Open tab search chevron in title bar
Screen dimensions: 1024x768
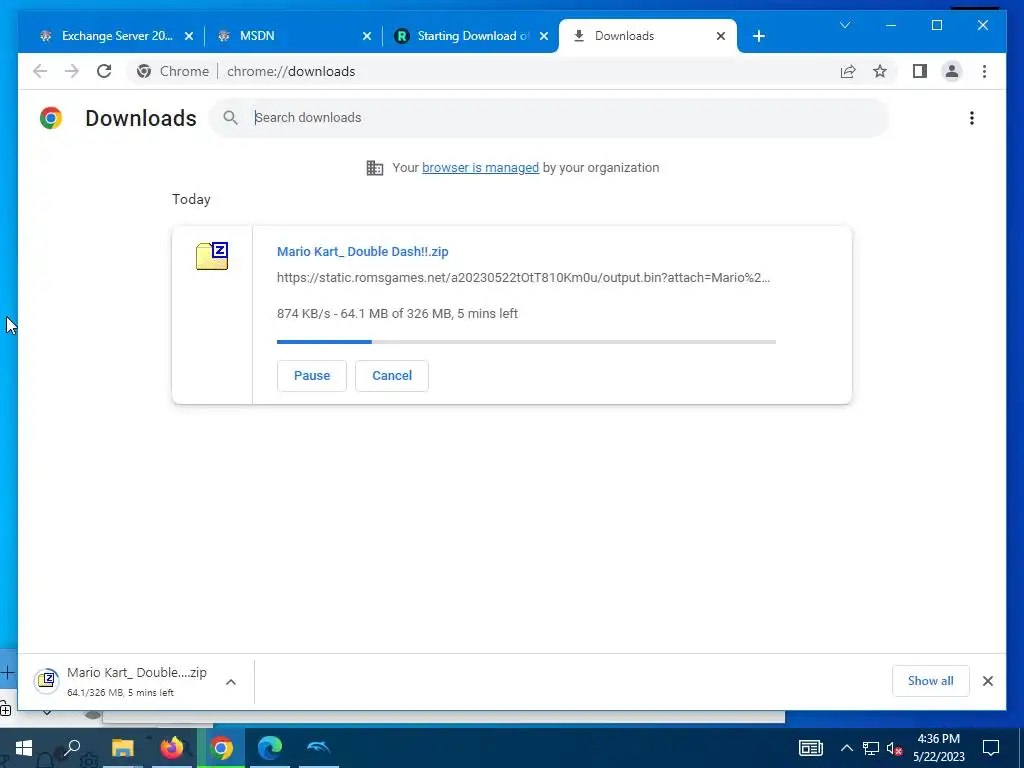(845, 25)
